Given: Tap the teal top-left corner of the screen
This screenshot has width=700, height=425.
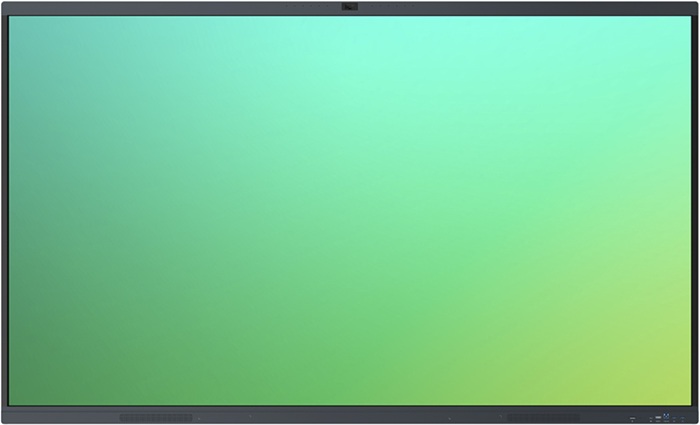Looking at the screenshot, I should [25, 30].
